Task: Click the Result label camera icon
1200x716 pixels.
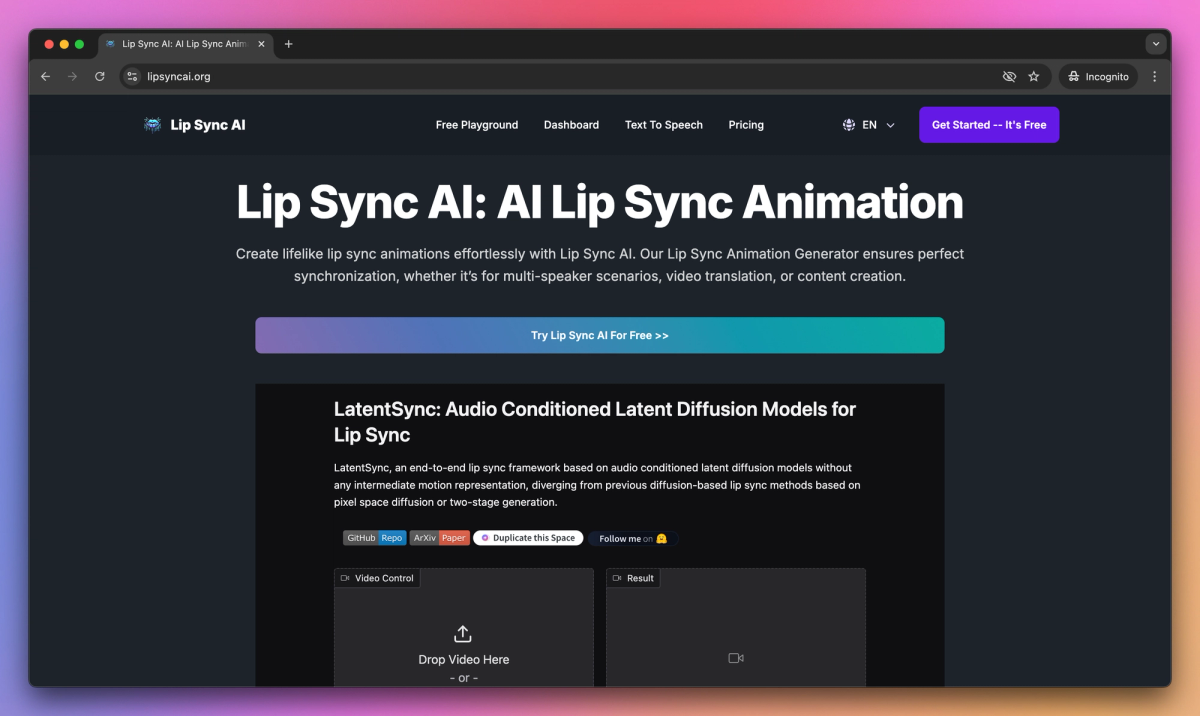Action: point(617,578)
